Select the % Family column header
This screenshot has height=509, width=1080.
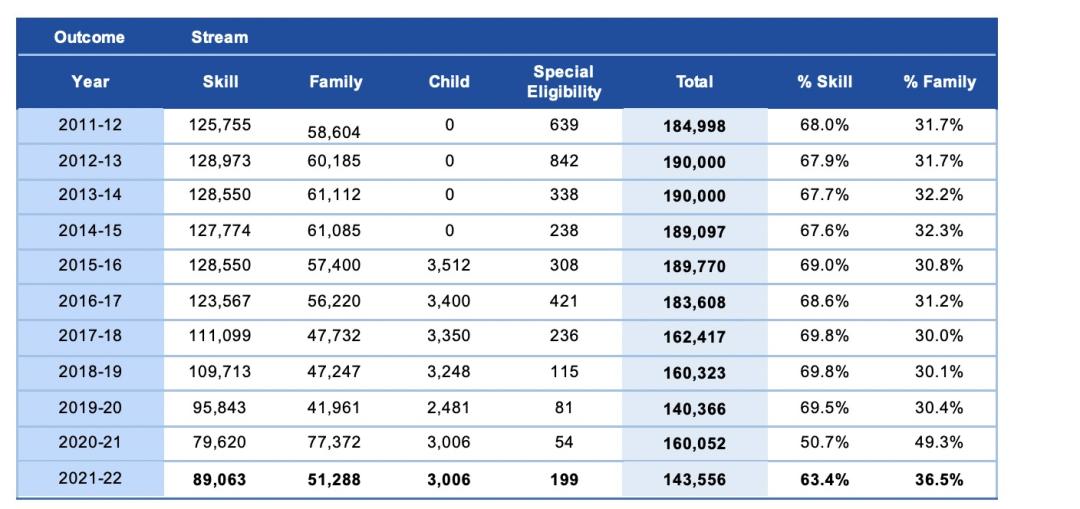point(939,82)
